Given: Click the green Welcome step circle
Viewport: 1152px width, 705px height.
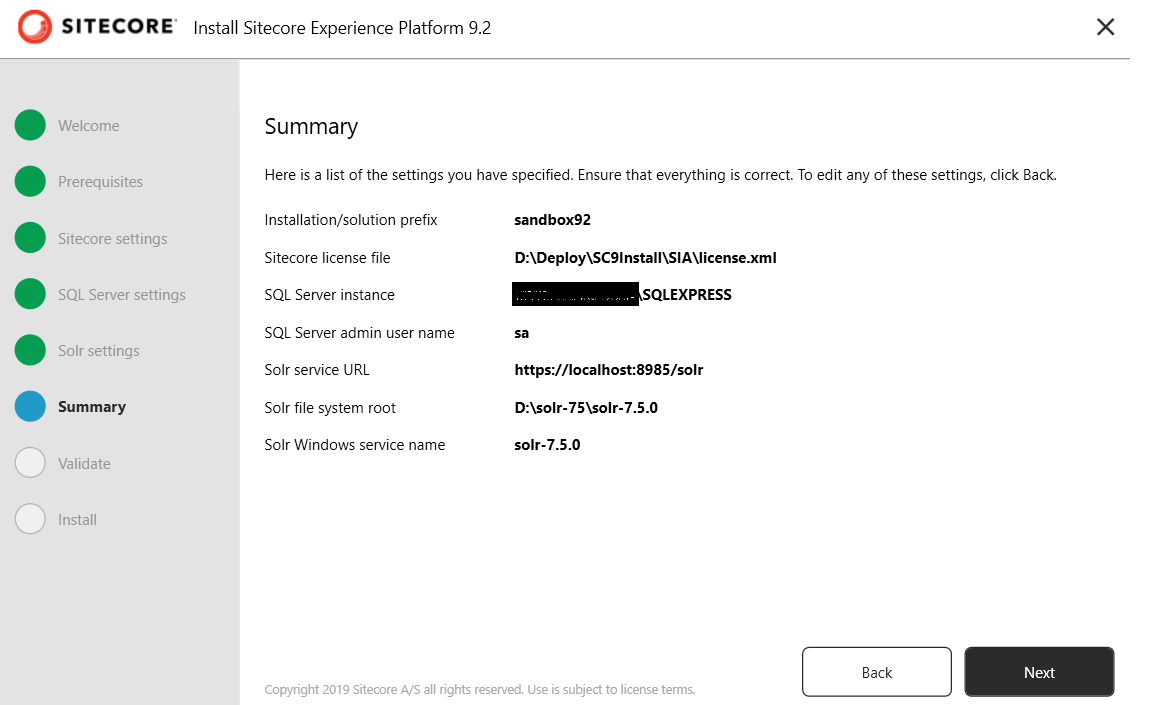Looking at the screenshot, I should [x=30, y=125].
